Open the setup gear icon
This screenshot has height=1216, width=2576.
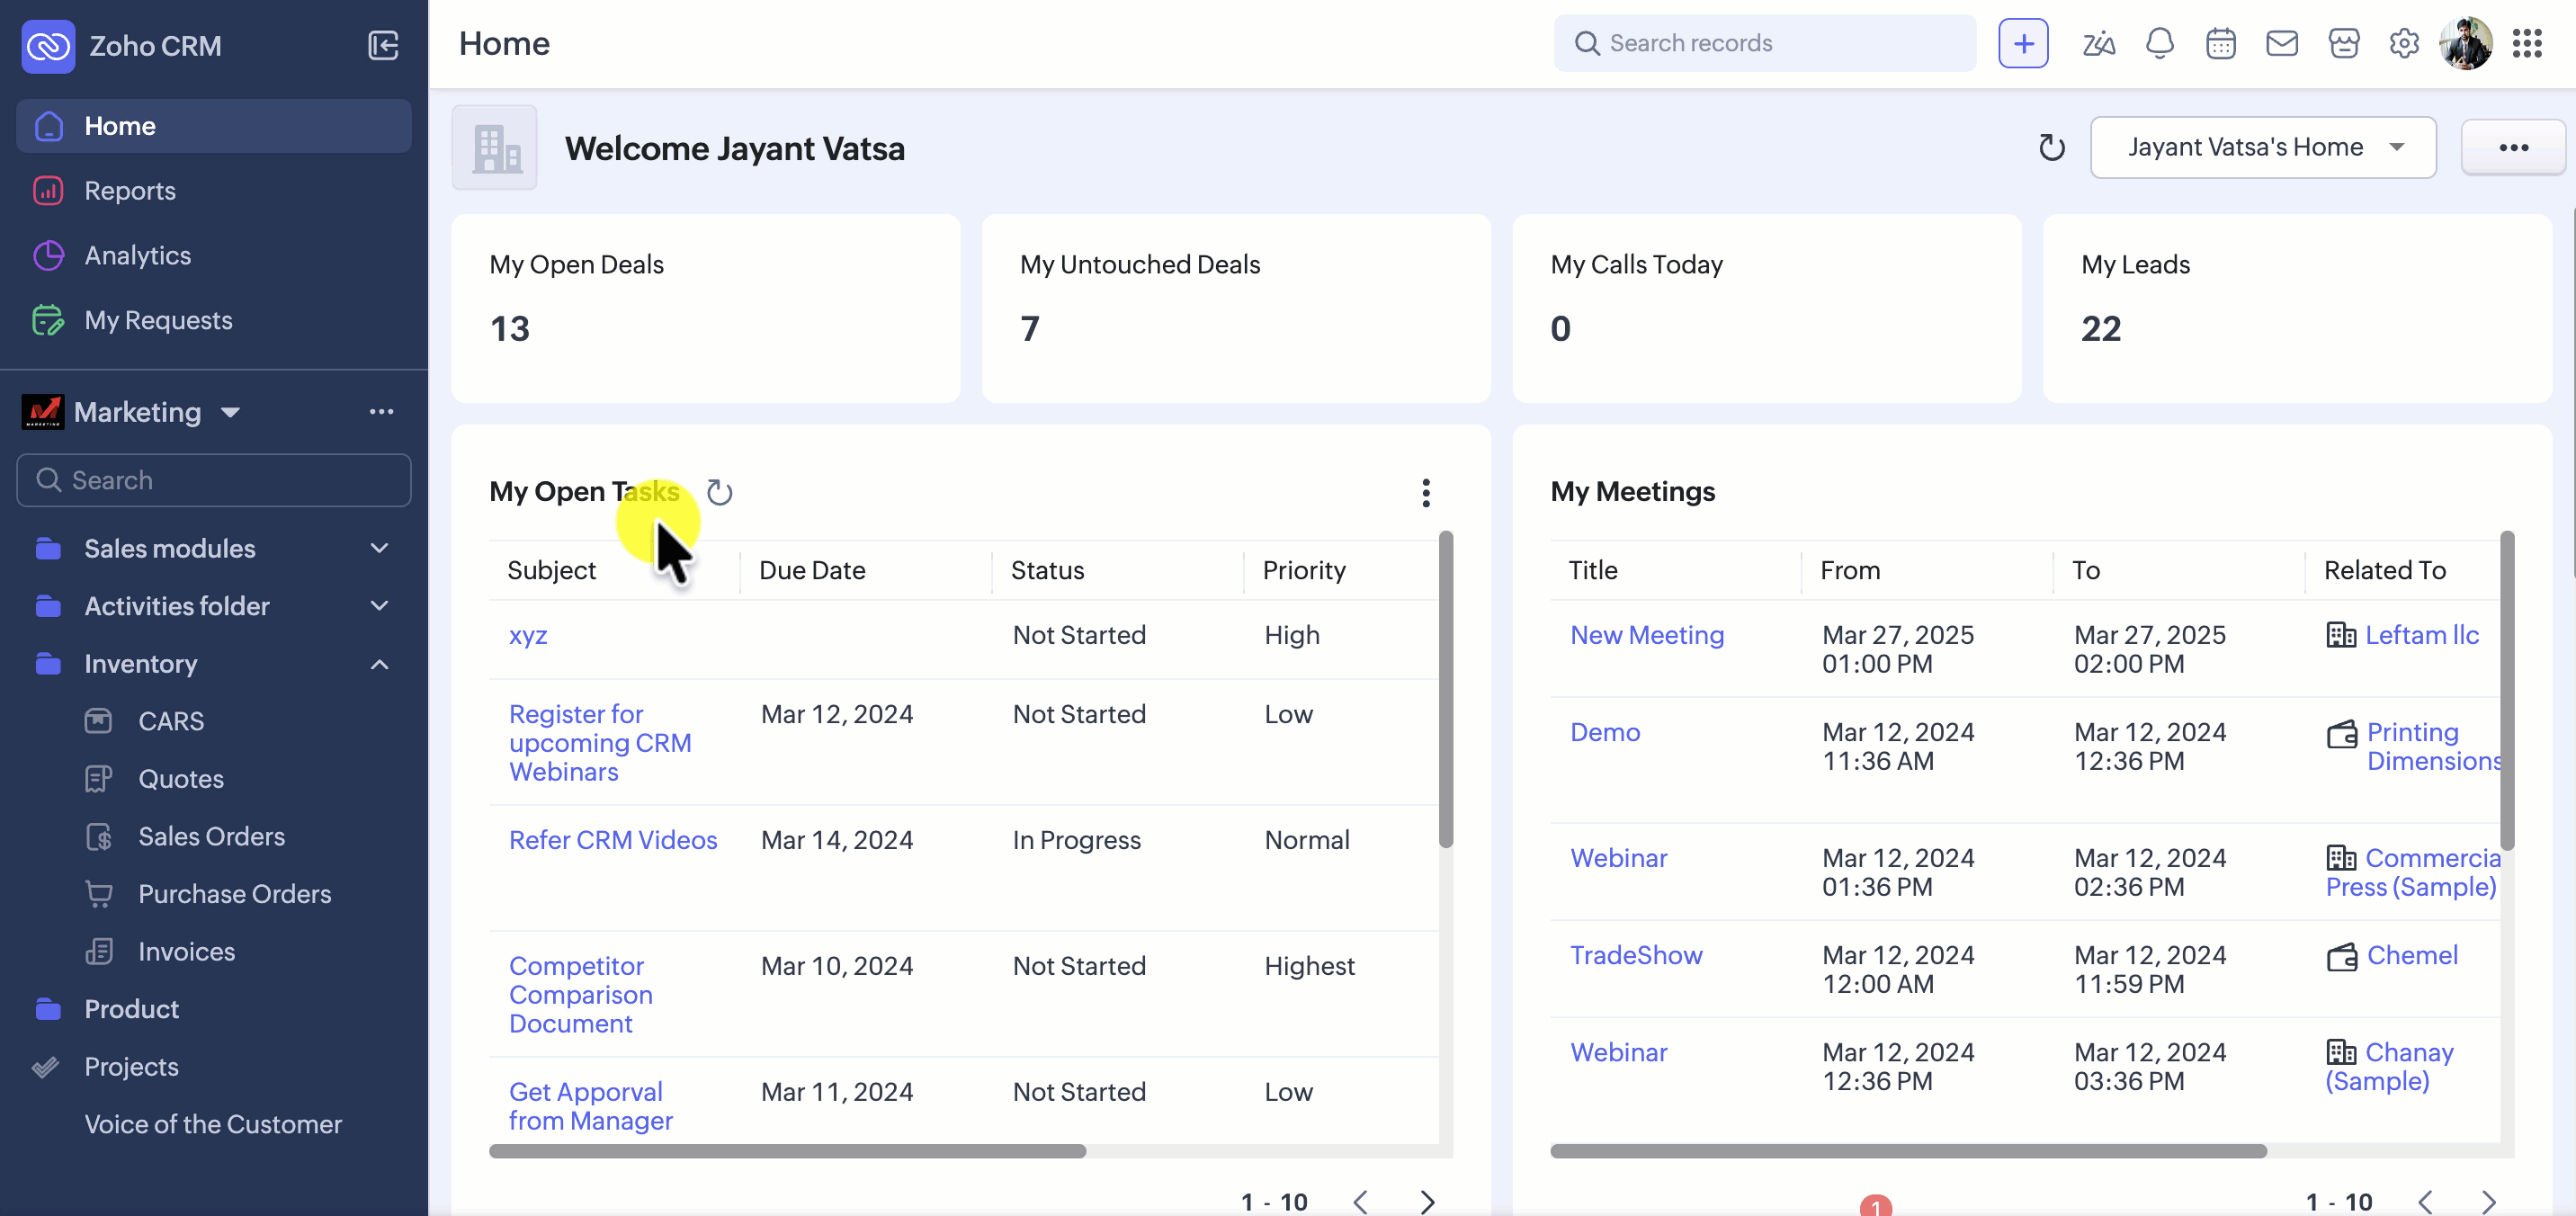tap(2403, 43)
